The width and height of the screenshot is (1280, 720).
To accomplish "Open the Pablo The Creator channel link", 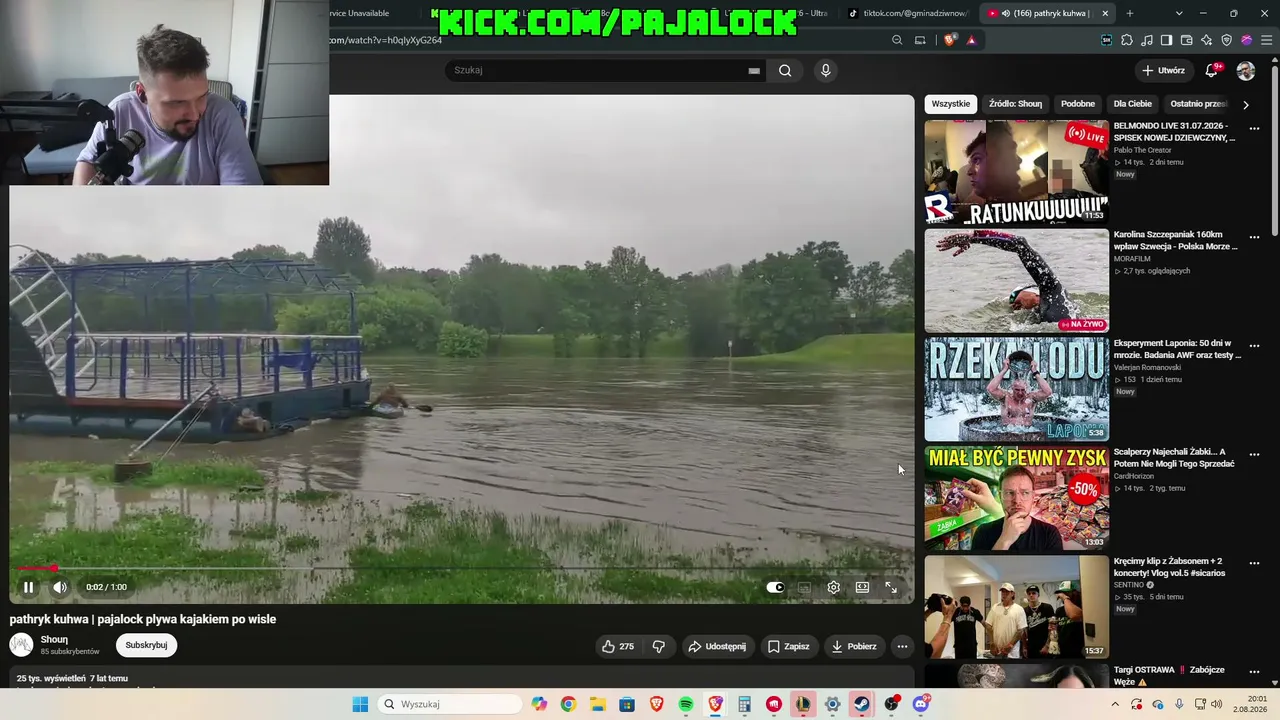I will click(x=1143, y=150).
